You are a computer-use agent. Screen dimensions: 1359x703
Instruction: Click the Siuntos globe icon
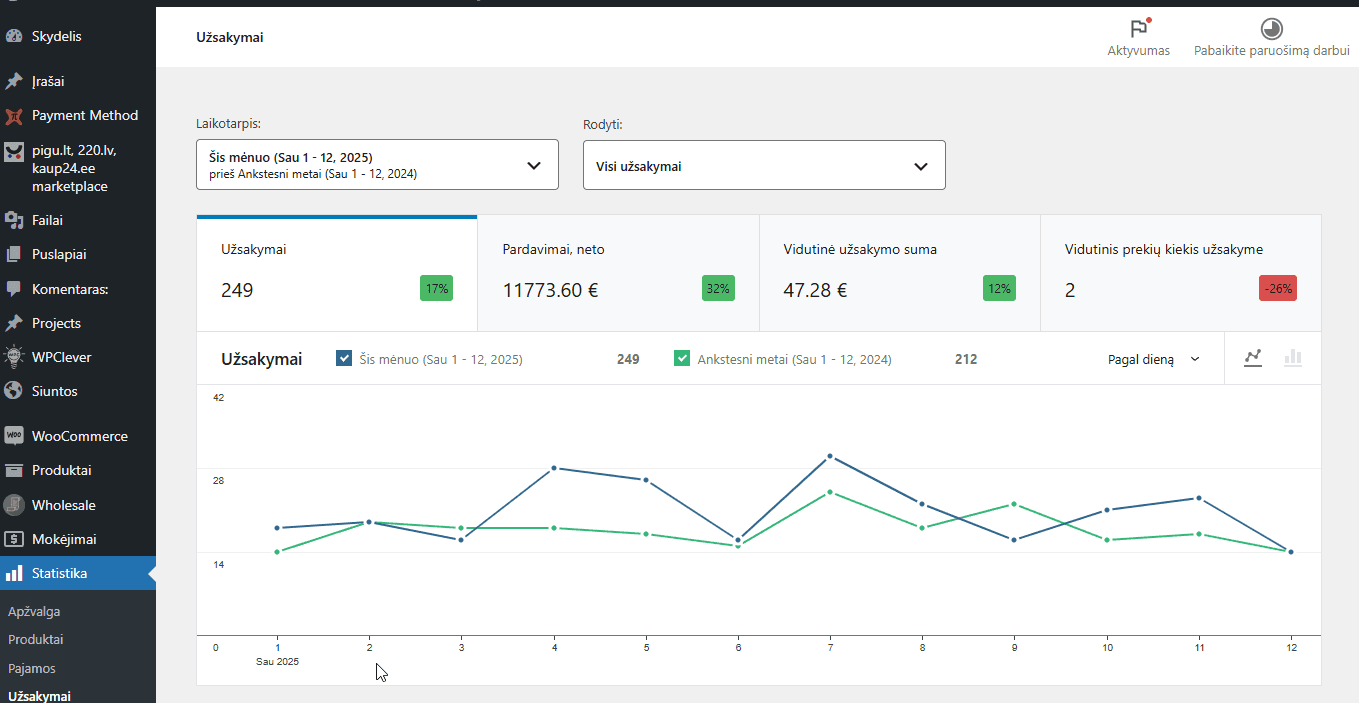(x=14, y=391)
